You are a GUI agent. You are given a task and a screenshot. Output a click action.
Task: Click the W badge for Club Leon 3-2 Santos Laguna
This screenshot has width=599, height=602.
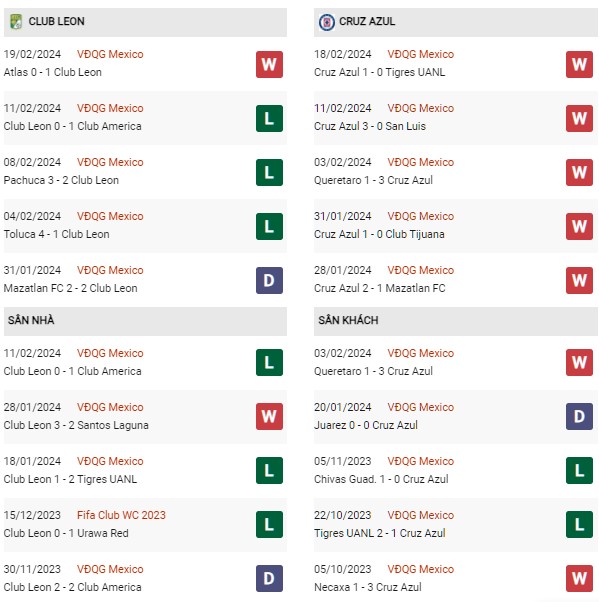point(269,417)
